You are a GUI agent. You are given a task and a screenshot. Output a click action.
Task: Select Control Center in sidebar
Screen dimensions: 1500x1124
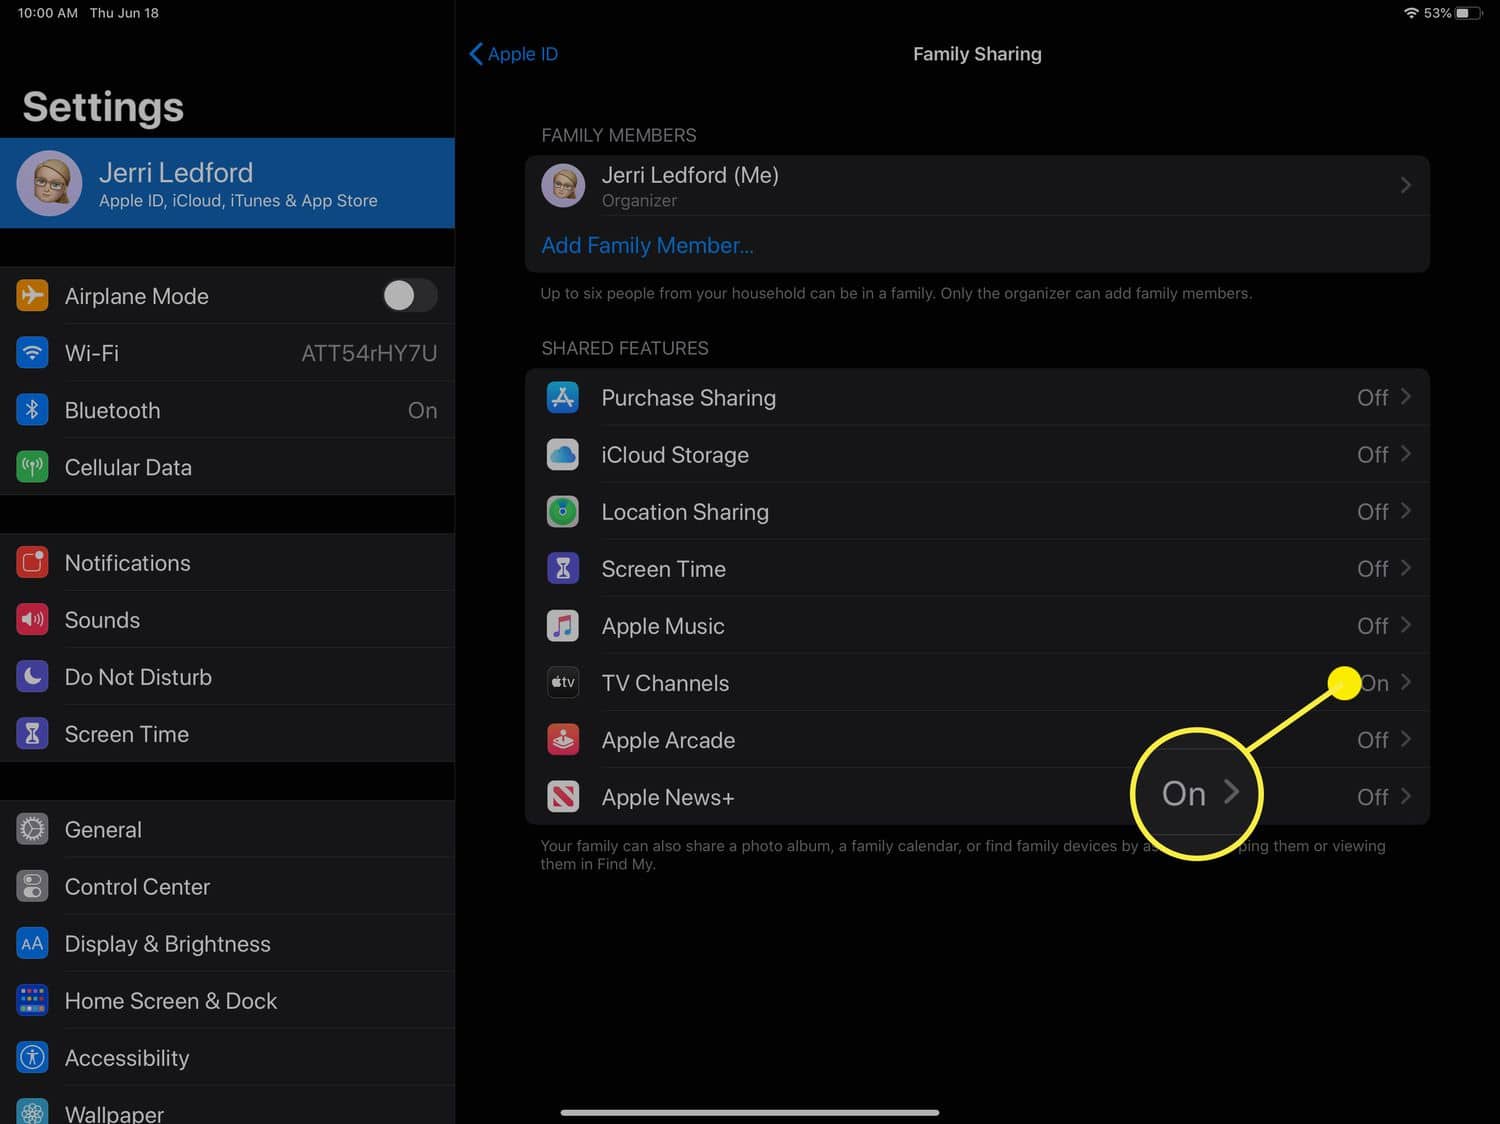[227, 887]
